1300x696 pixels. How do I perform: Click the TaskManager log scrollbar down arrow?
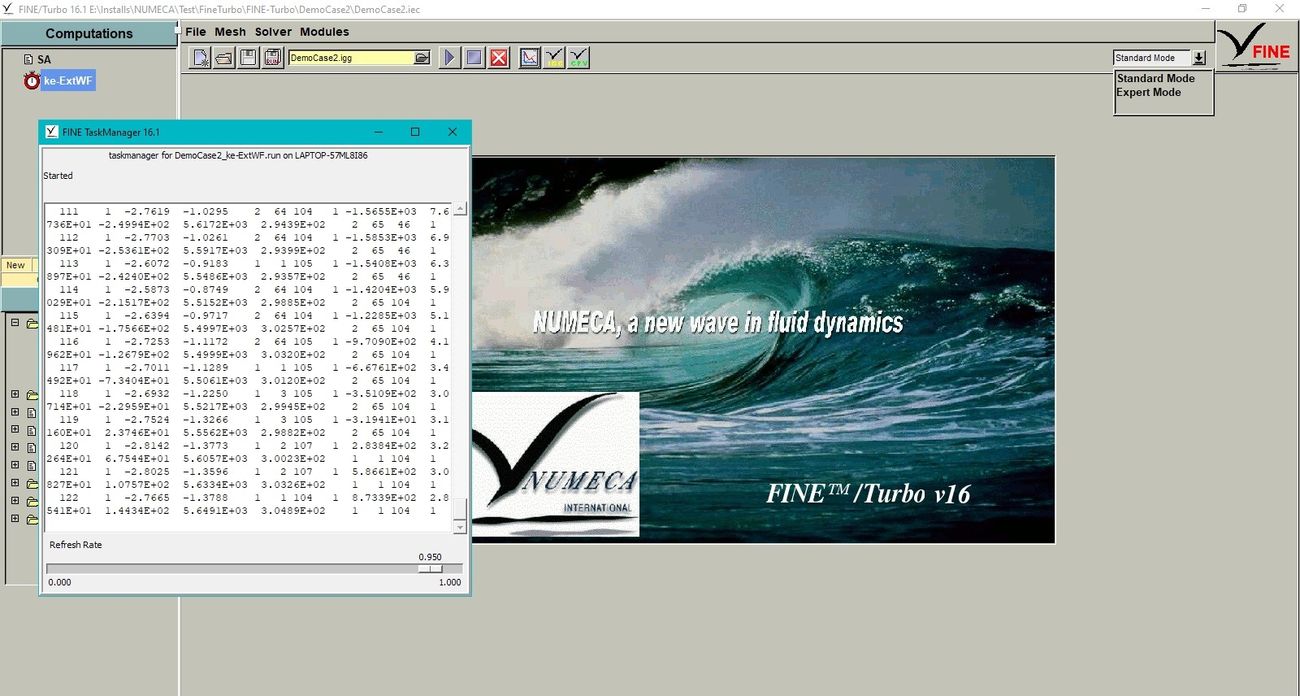[x=460, y=526]
